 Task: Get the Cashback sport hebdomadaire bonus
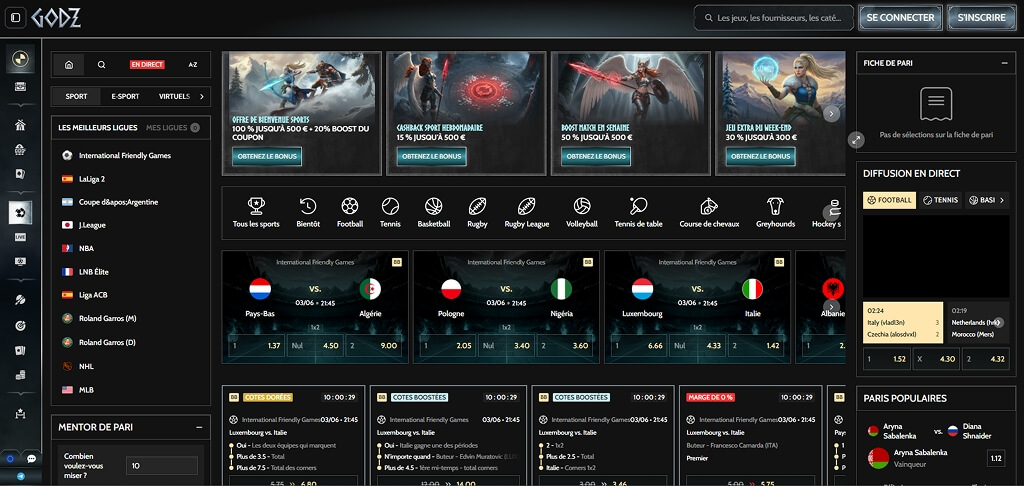(x=432, y=156)
